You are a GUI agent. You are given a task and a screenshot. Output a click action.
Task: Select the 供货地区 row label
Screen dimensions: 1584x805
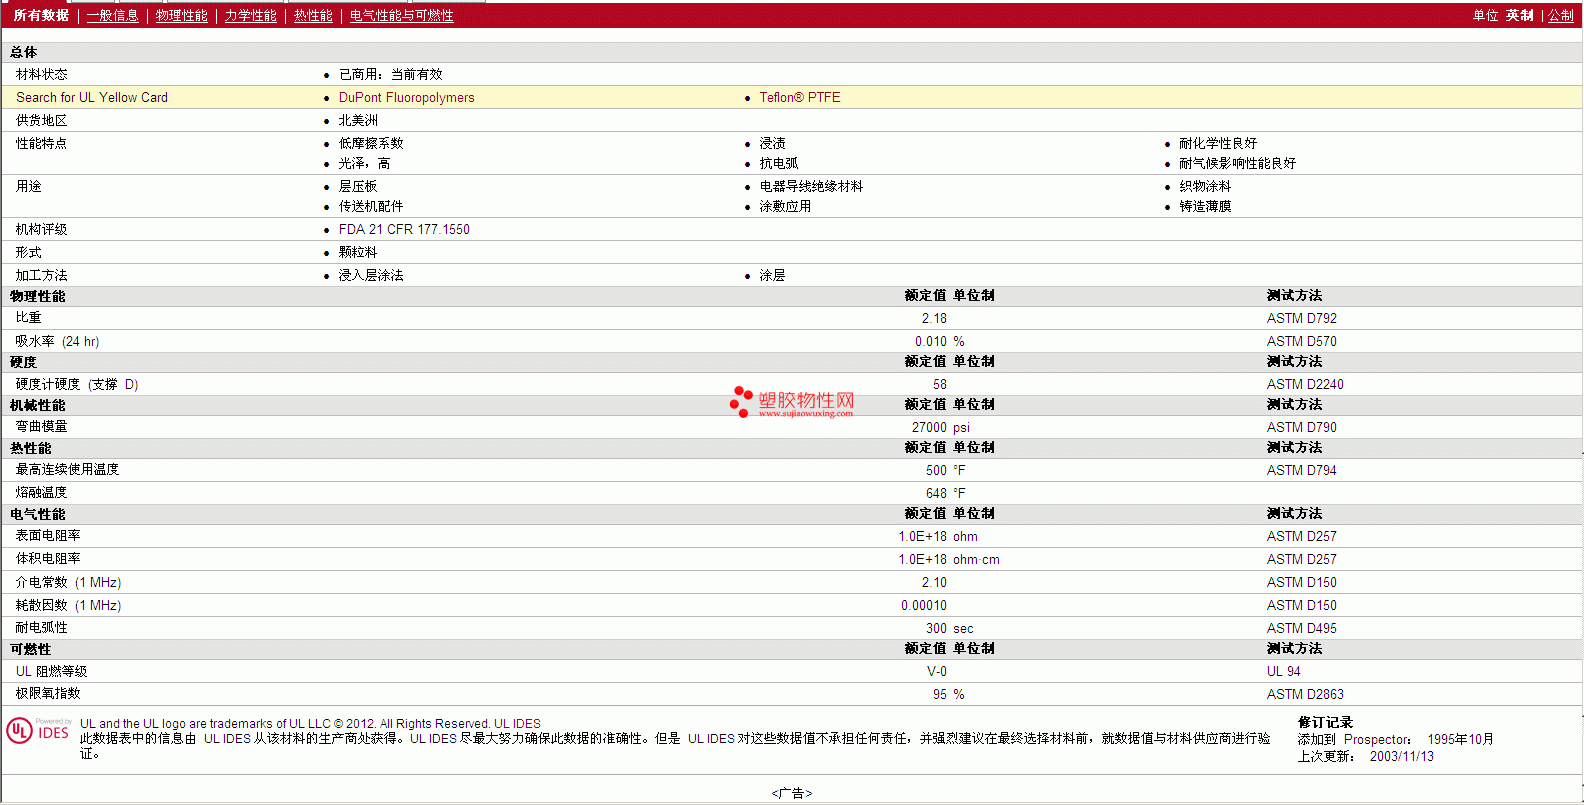coord(42,121)
